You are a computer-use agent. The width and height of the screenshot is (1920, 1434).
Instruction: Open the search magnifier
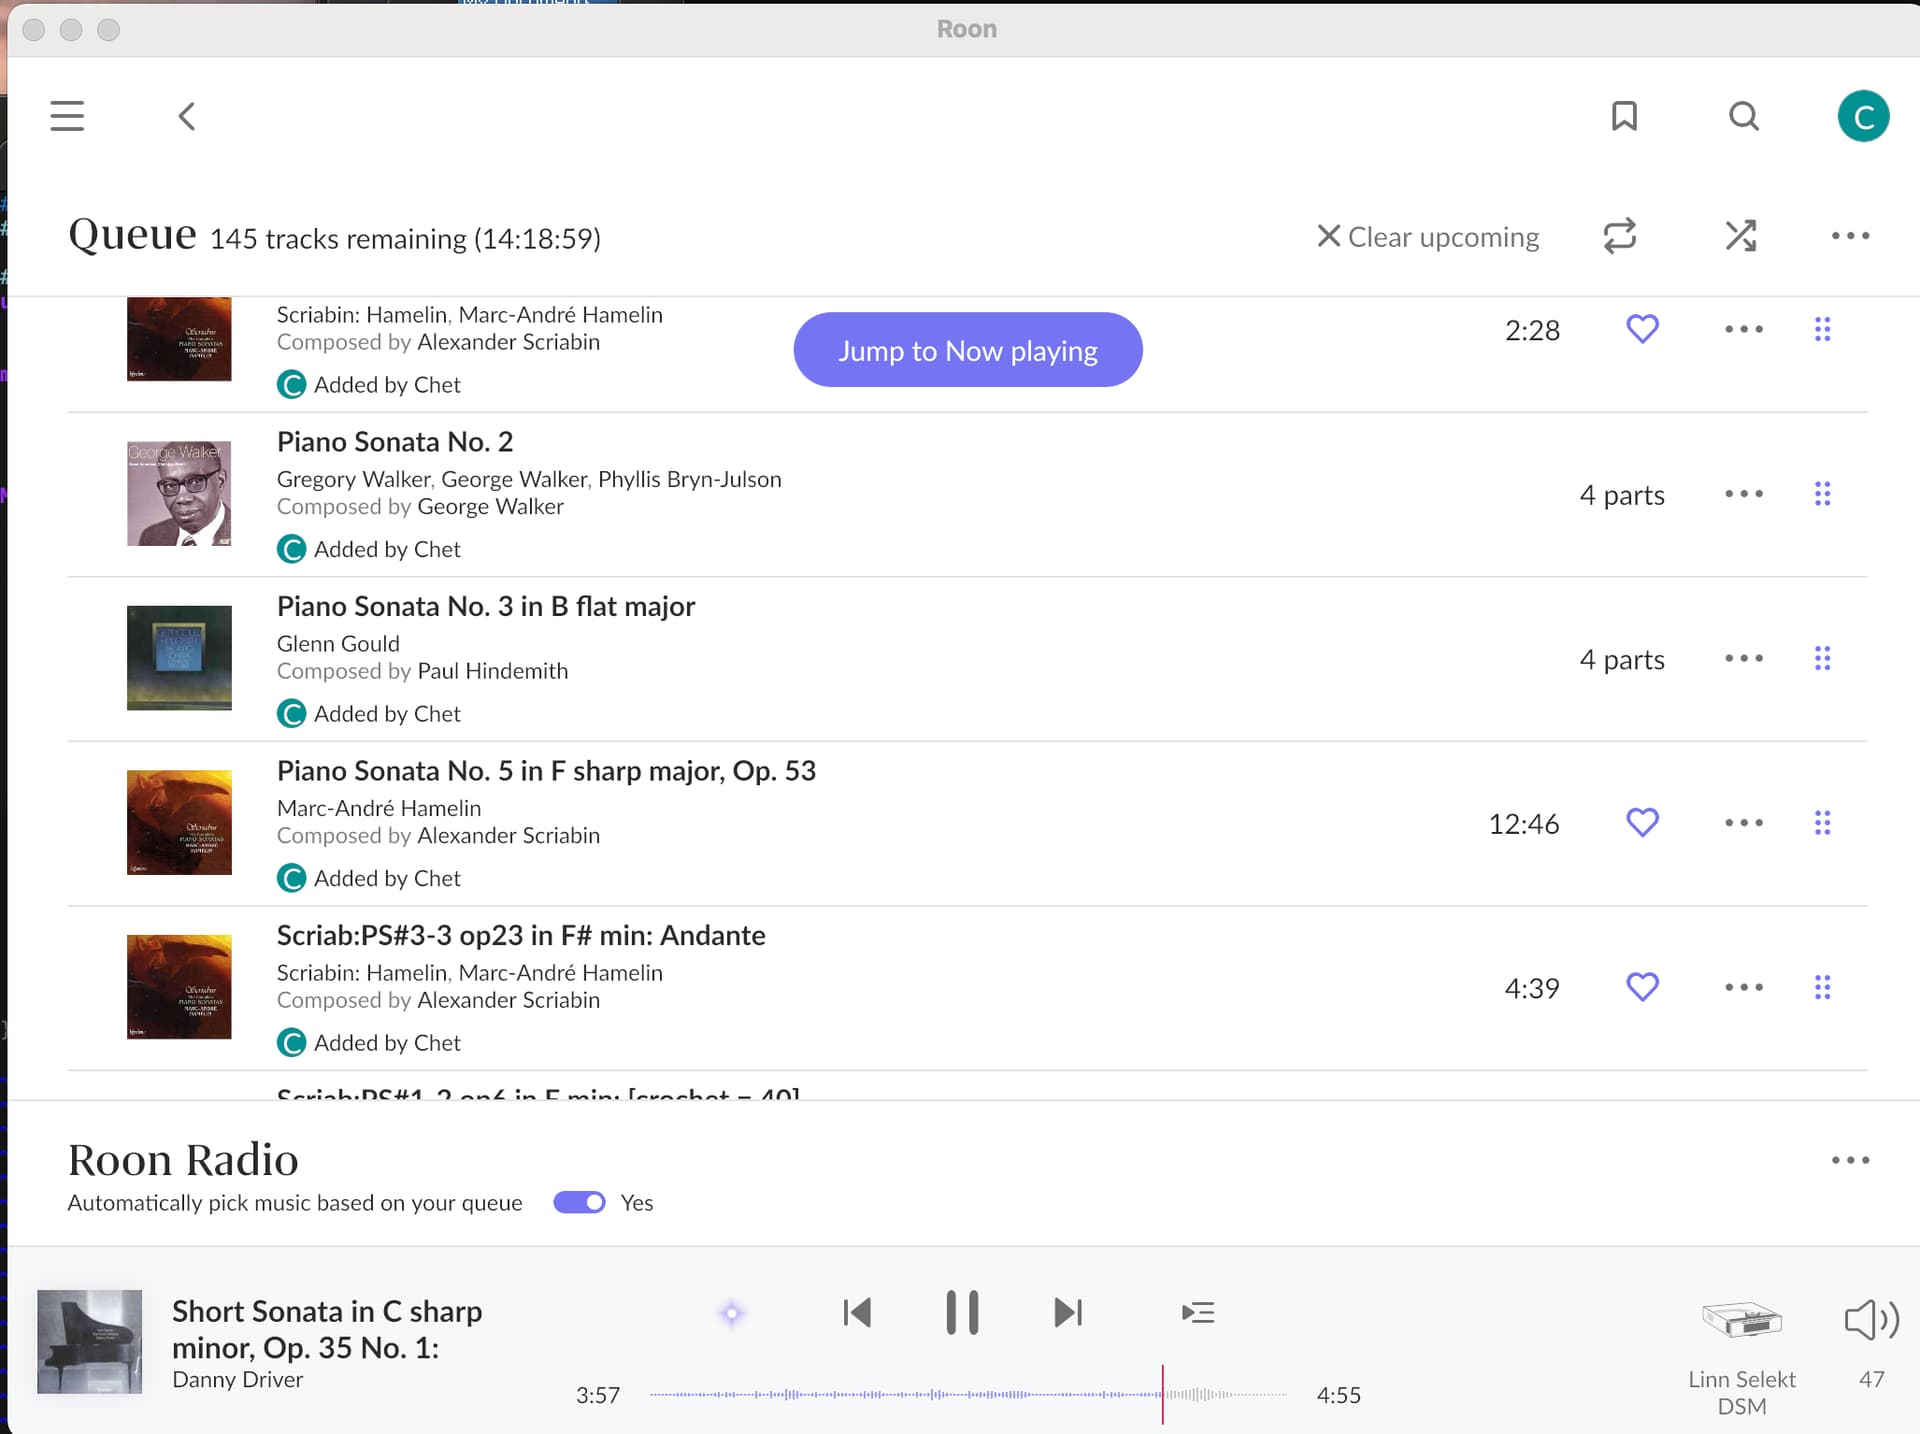(1743, 116)
